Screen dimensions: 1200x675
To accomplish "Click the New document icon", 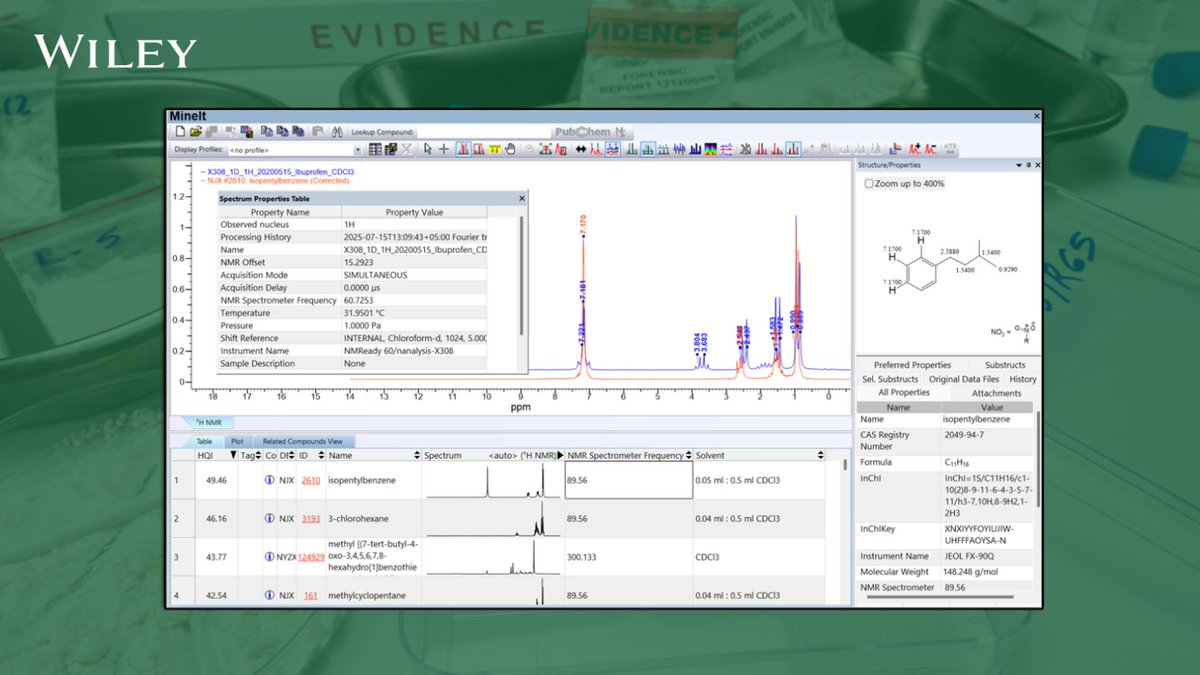I will pos(180,131).
